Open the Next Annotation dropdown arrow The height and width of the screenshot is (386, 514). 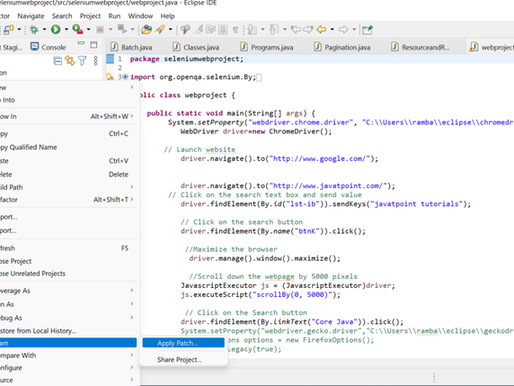point(263,30)
